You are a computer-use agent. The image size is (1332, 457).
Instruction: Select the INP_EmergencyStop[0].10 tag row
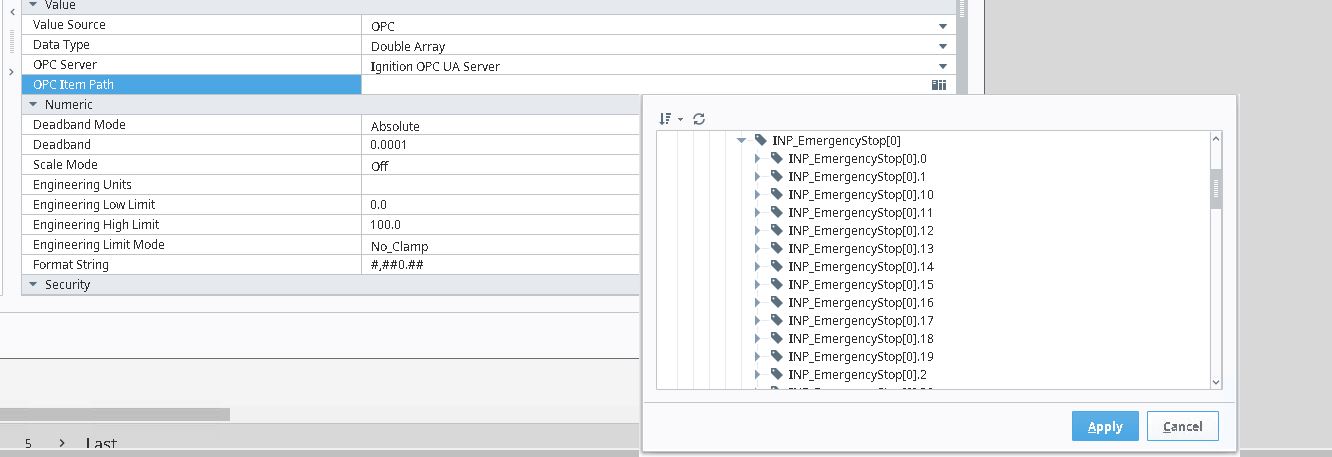click(x=861, y=195)
